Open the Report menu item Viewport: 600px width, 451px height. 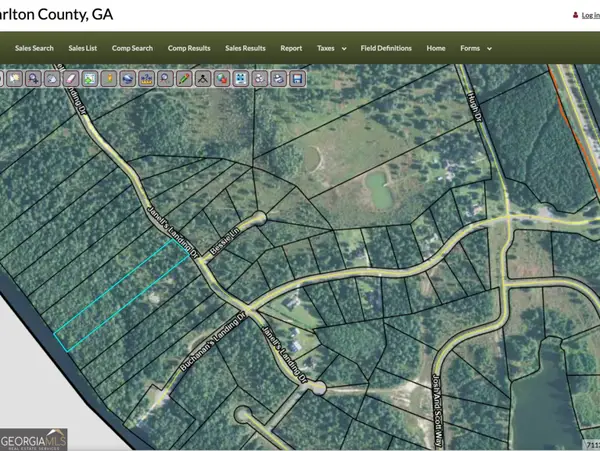tap(291, 48)
